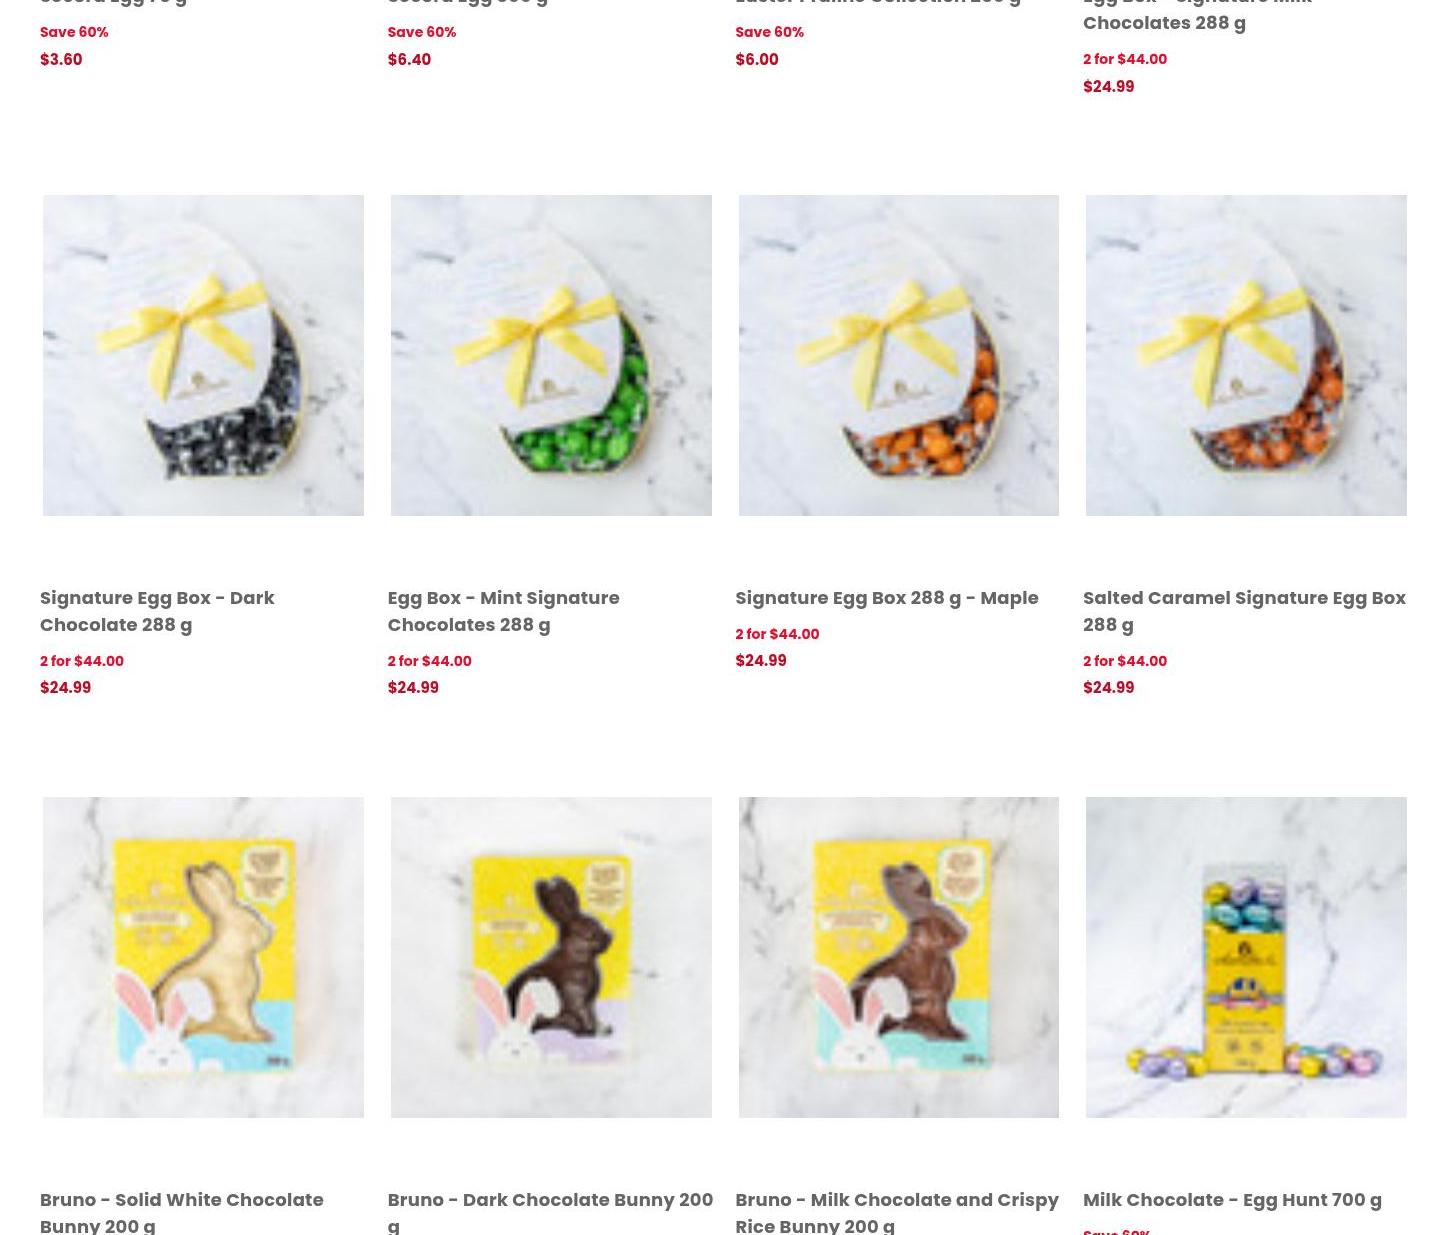Open the Maple Signature Egg Box image
The height and width of the screenshot is (1235, 1450).
click(x=898, y=355)
